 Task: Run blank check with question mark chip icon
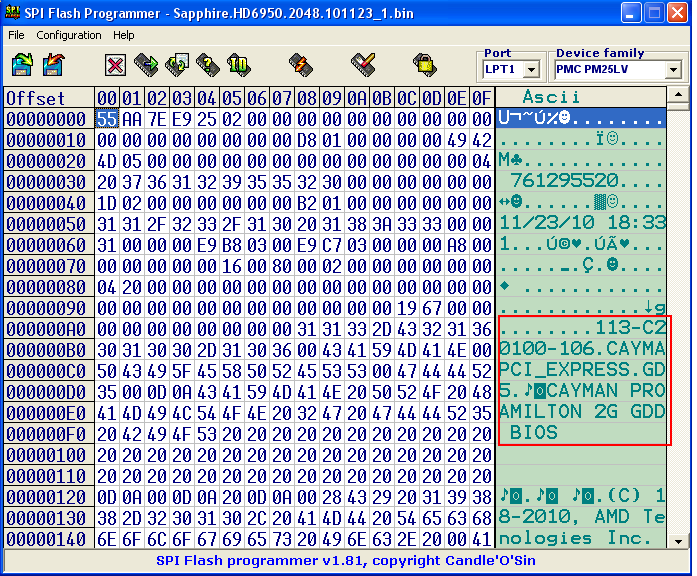point(208,65)
